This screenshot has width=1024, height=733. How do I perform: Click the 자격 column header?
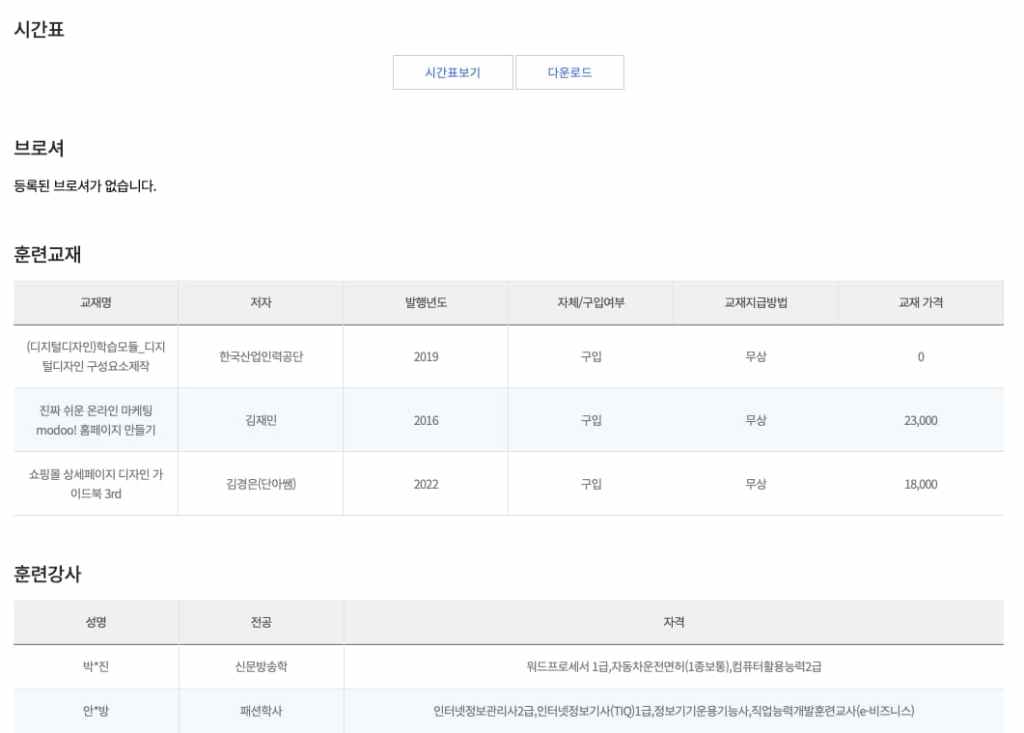674,623
